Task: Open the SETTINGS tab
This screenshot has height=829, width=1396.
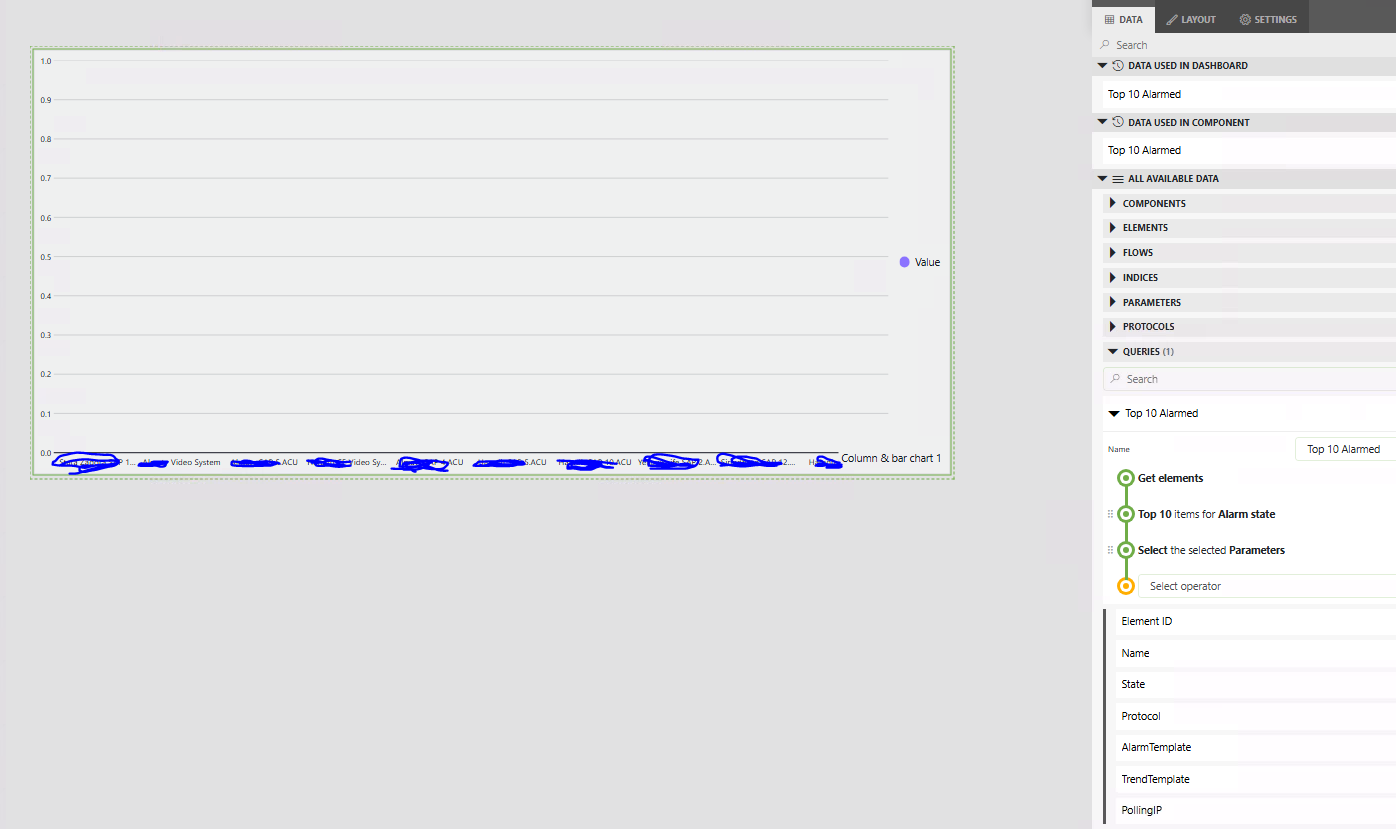Action: coord(1267,19)
